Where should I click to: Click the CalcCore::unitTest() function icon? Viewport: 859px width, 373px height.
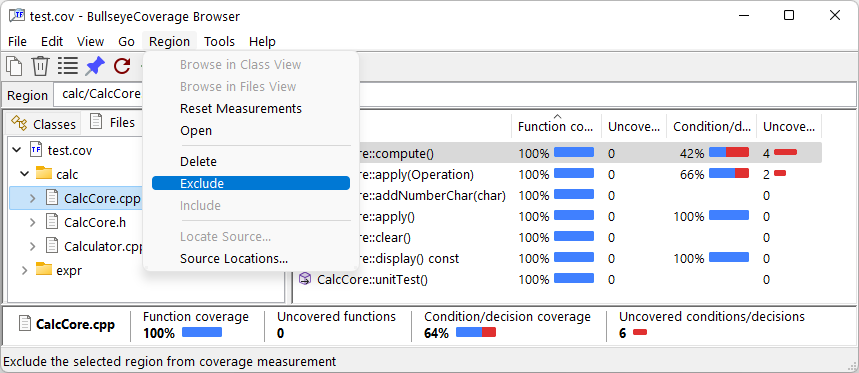tap(305, 279)
